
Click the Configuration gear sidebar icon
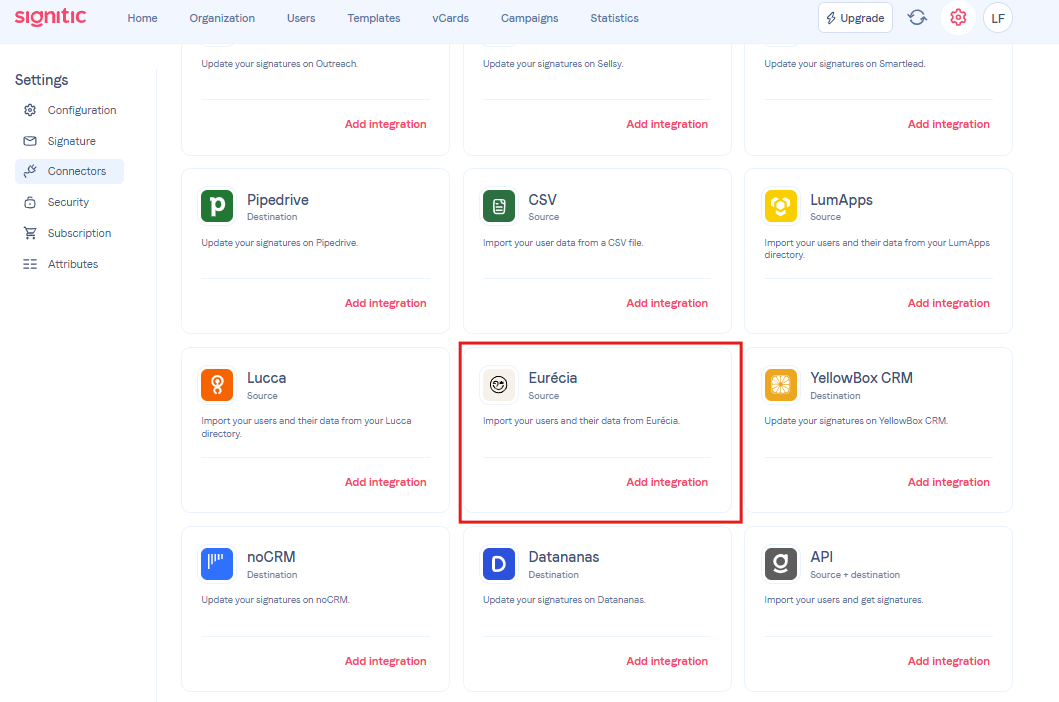30,110
